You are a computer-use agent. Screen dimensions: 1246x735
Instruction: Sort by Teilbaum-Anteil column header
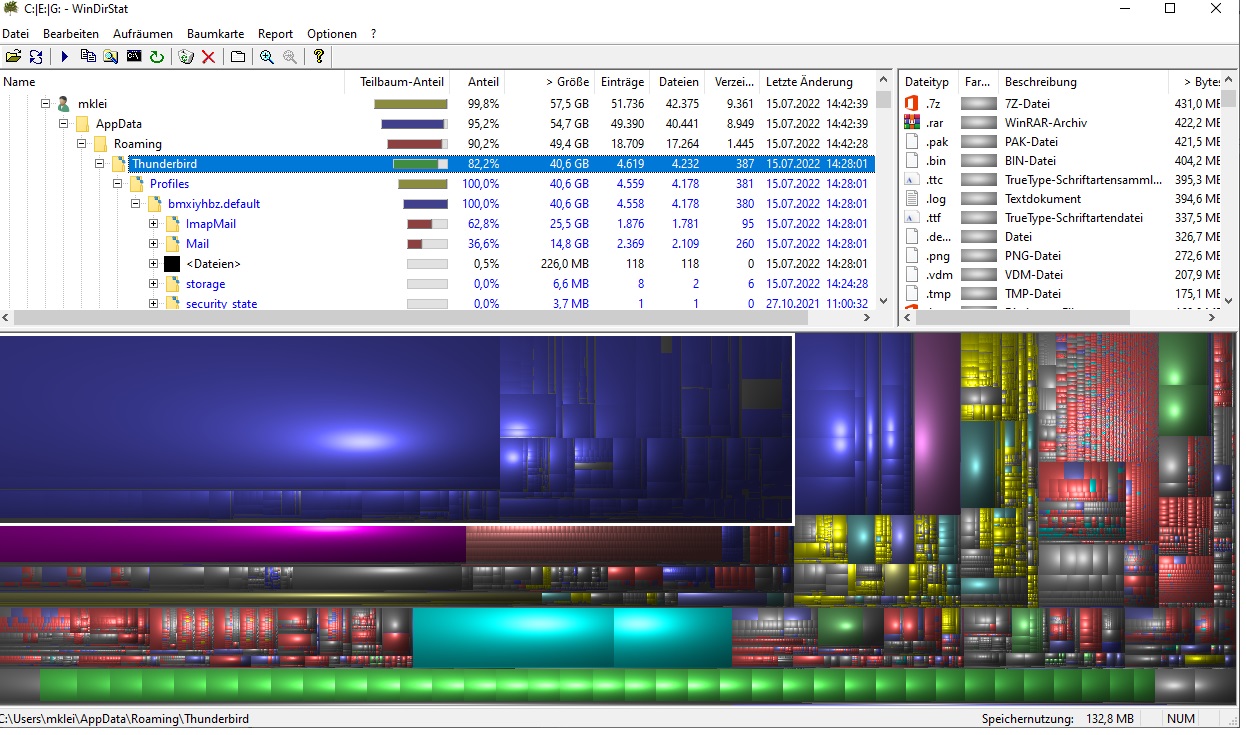398,82
